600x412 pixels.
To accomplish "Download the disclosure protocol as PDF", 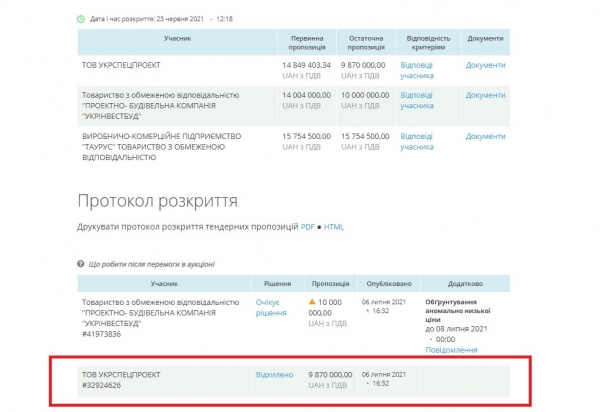I will click(x=308, y=227).
